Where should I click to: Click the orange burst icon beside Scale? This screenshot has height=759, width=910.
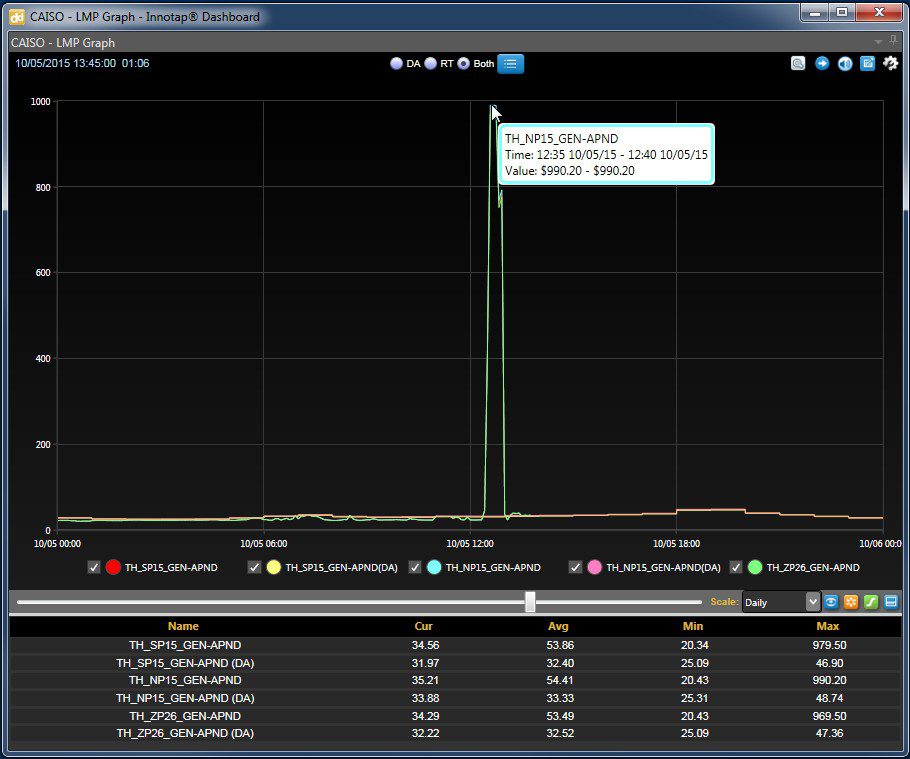[x=851, y=602]
